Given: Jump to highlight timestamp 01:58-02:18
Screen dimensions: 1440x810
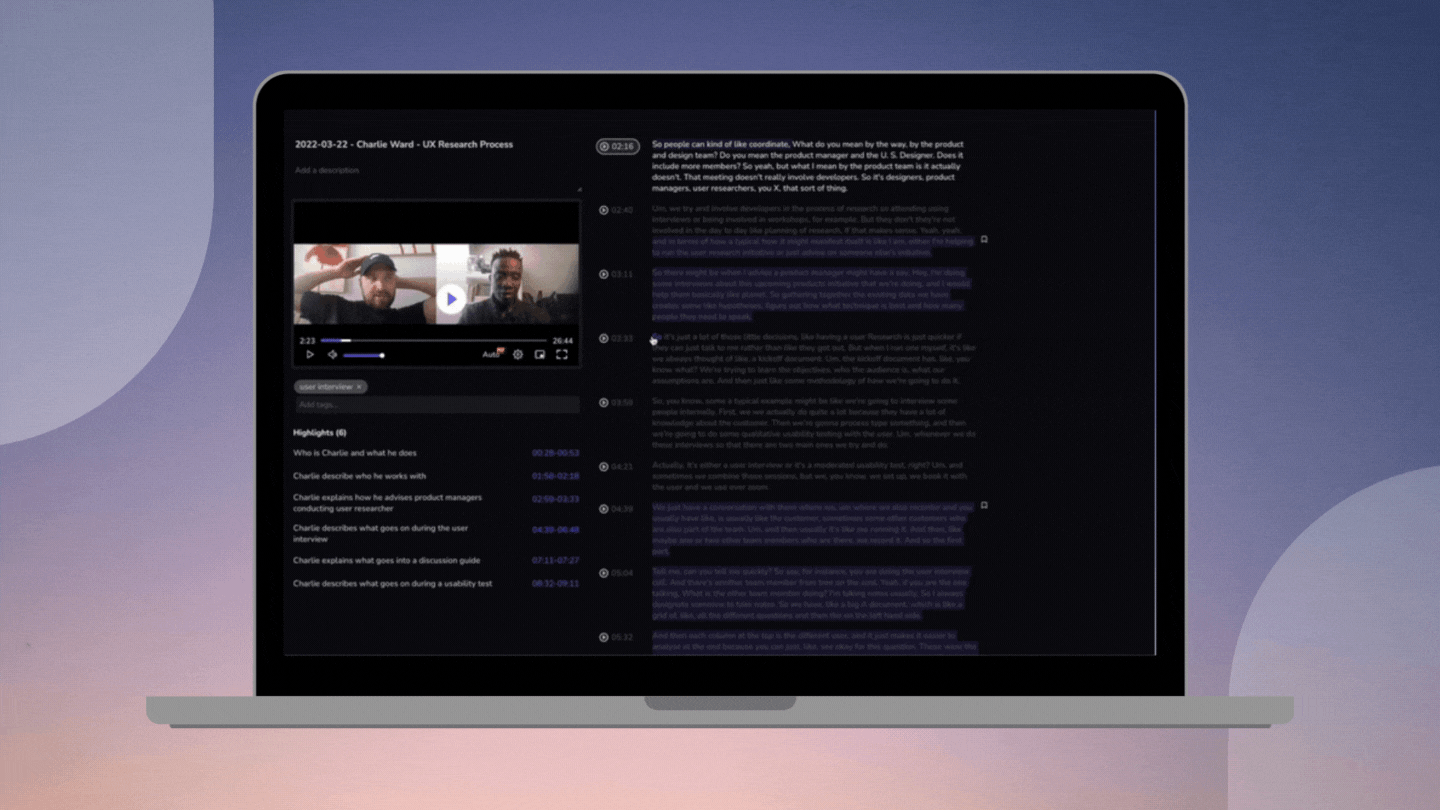Looking at the screenshot, I should click(x=555, y=476).
